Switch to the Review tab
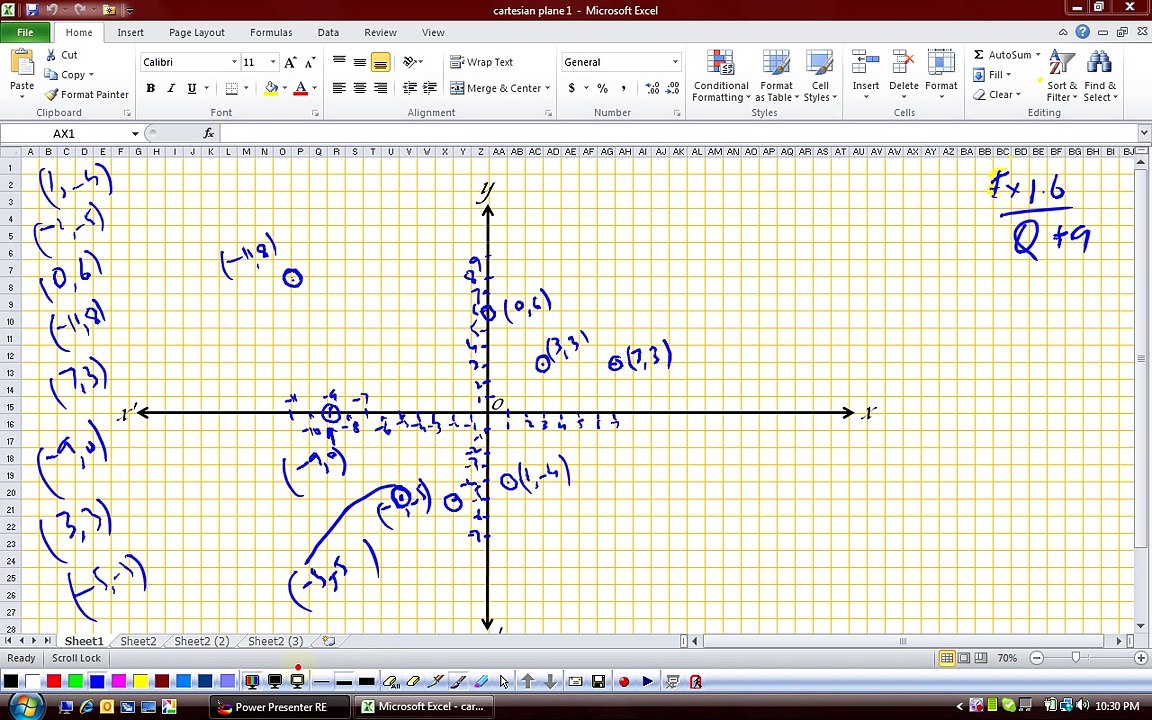 (x=381, y=32)
